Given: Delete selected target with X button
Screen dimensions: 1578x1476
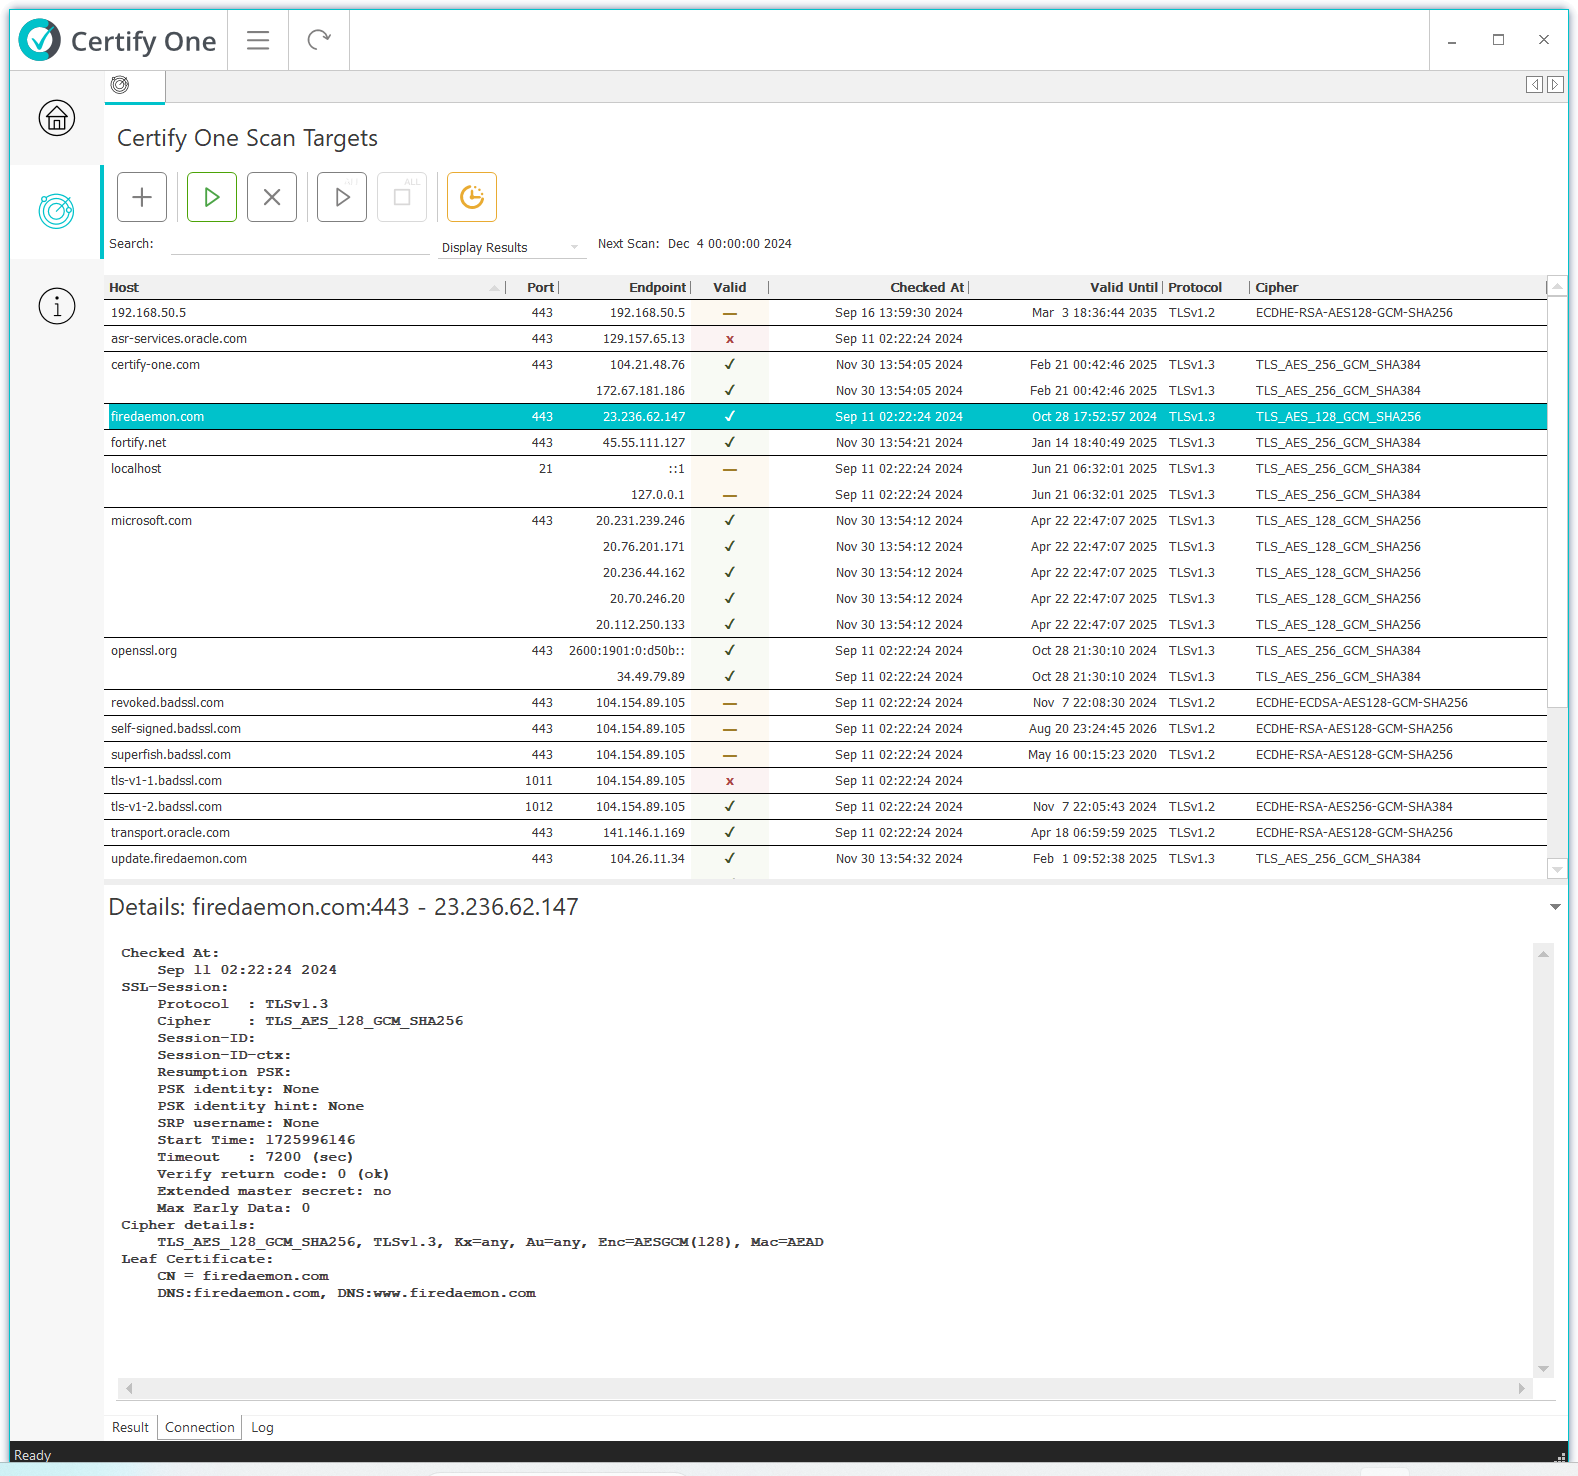Looking at the screenshot, I should (272, 197).
